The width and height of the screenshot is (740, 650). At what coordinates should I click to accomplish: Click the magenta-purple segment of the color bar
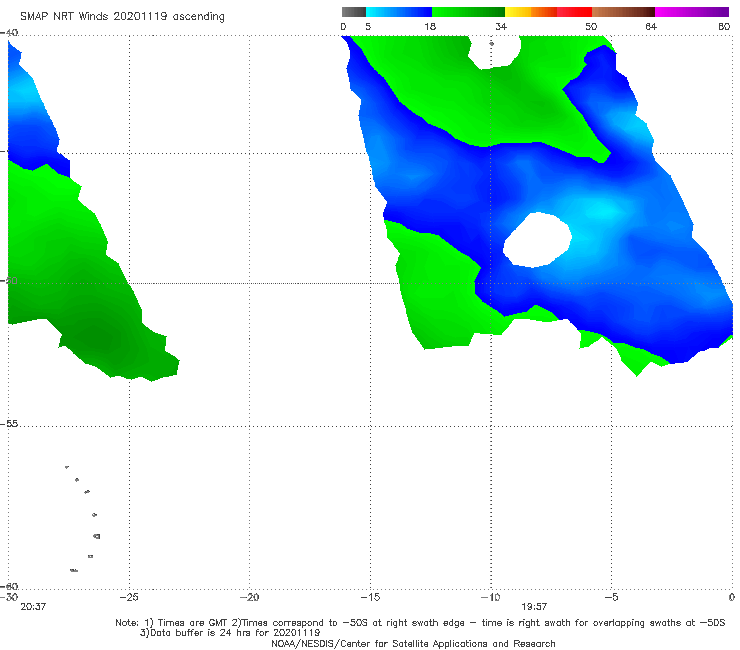tap(692, 12)
